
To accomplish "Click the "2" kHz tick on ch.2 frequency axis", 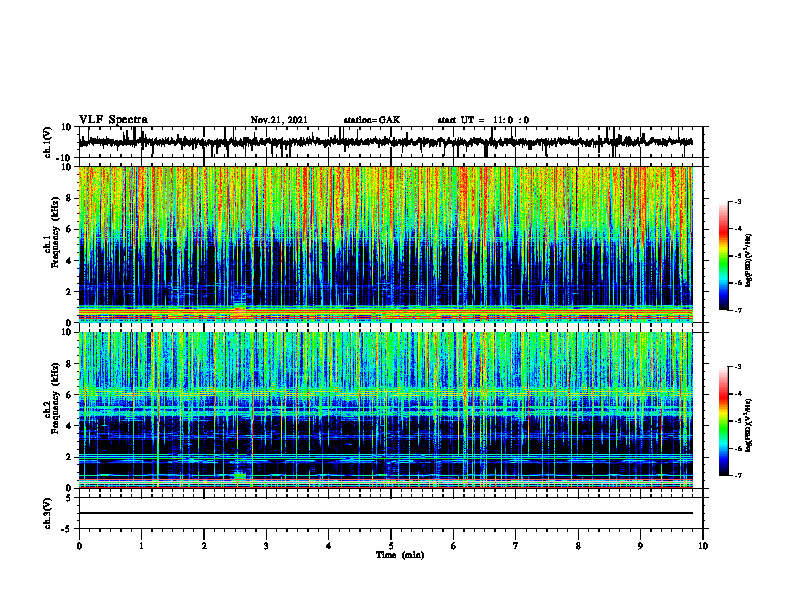I will point(70,457).
